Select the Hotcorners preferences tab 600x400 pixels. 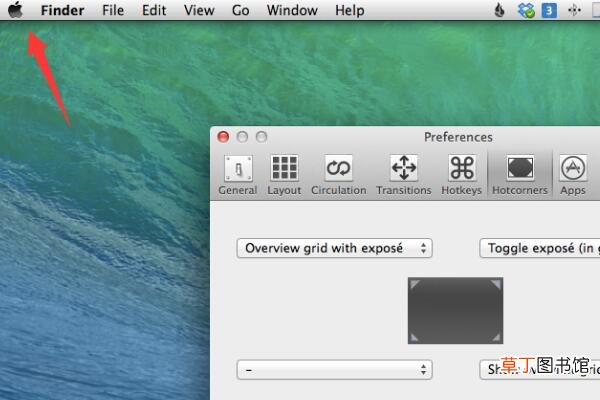tap(520, 175)
